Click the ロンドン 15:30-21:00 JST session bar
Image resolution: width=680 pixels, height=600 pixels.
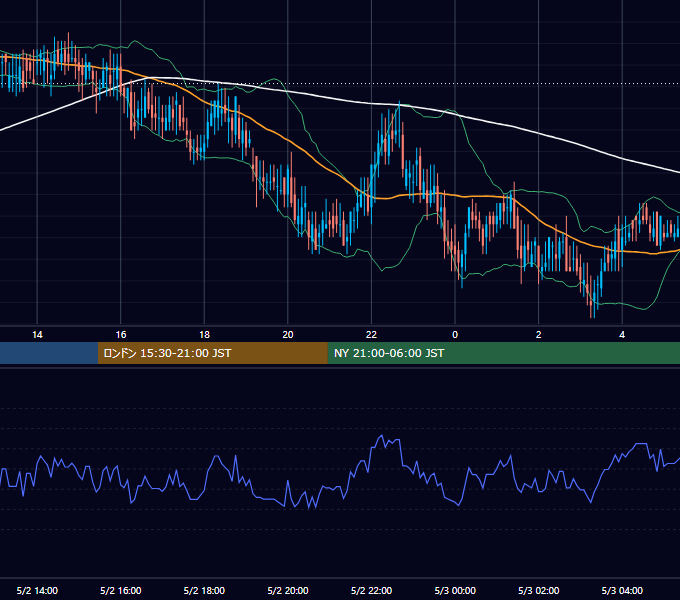(x=212, y=353)
